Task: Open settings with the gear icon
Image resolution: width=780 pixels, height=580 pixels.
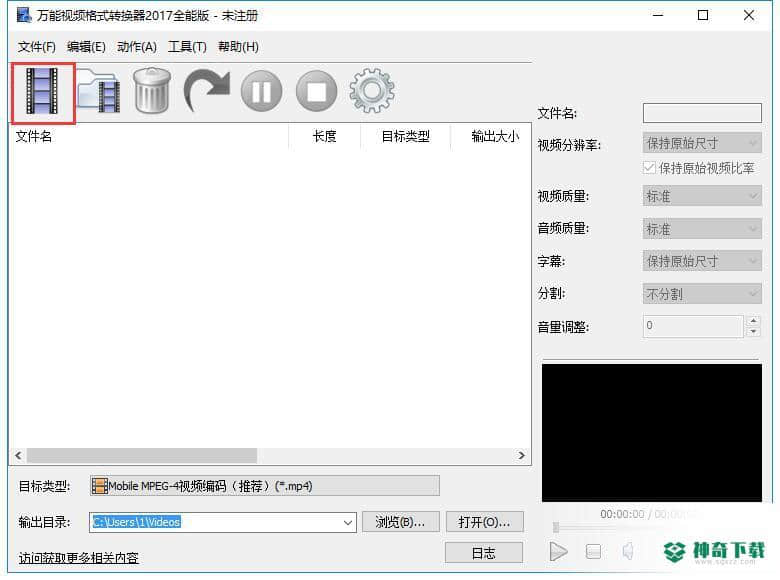Action: pyautogui.click(x=372, y=91)
